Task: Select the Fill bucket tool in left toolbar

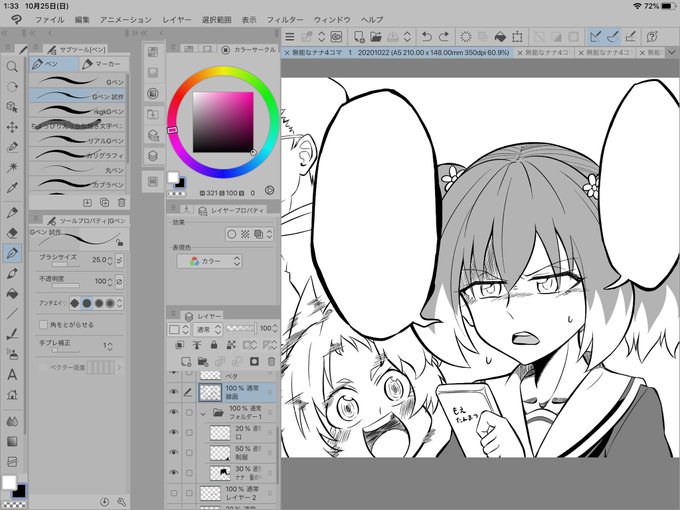Action: [12, 294]
